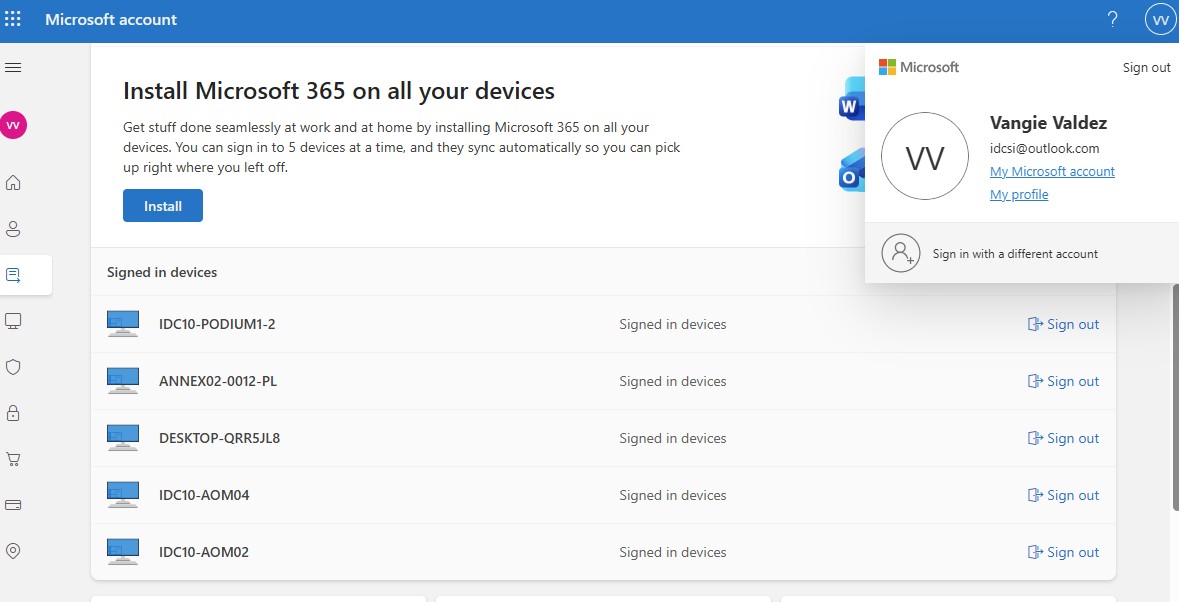Click the monitor icon for ANNEX02-0012-PL
Screen dimensions: 1179x602
pyautogui.click(x=123, y=381)
